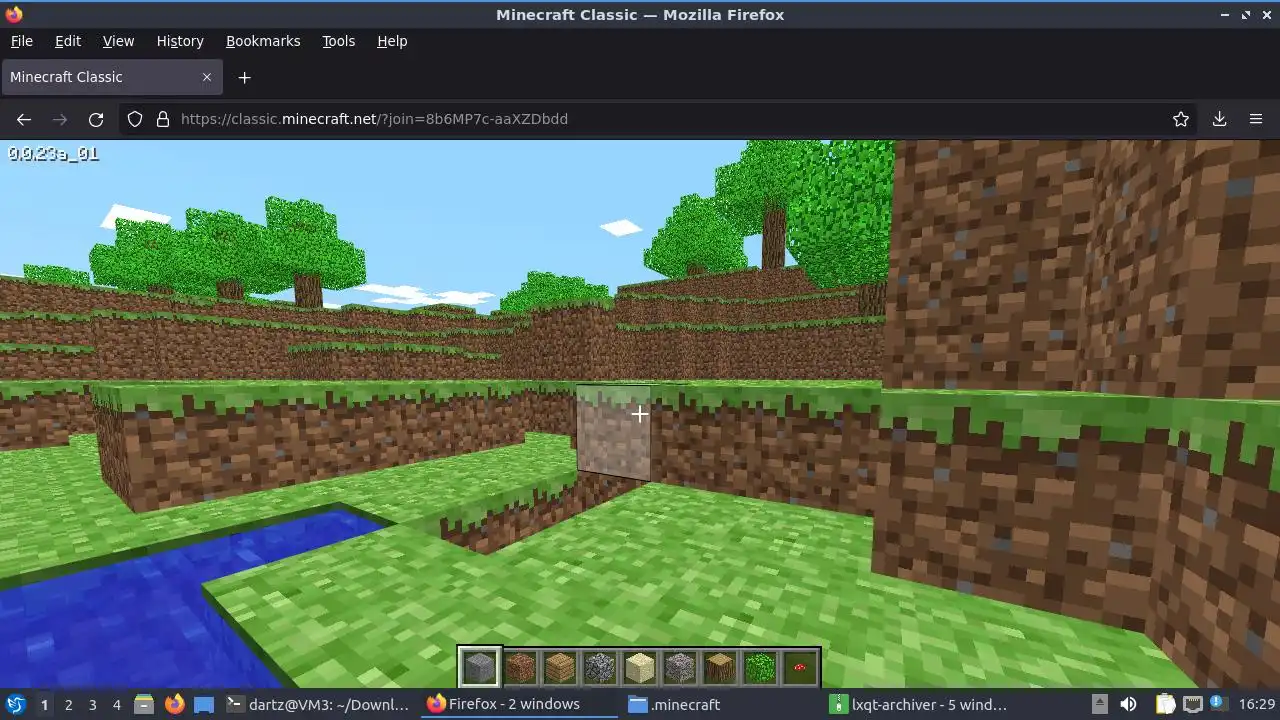Open the removable media eject tray icon
The width and height of the screenshot is (1280, 720).
[x=1099, y=705]
